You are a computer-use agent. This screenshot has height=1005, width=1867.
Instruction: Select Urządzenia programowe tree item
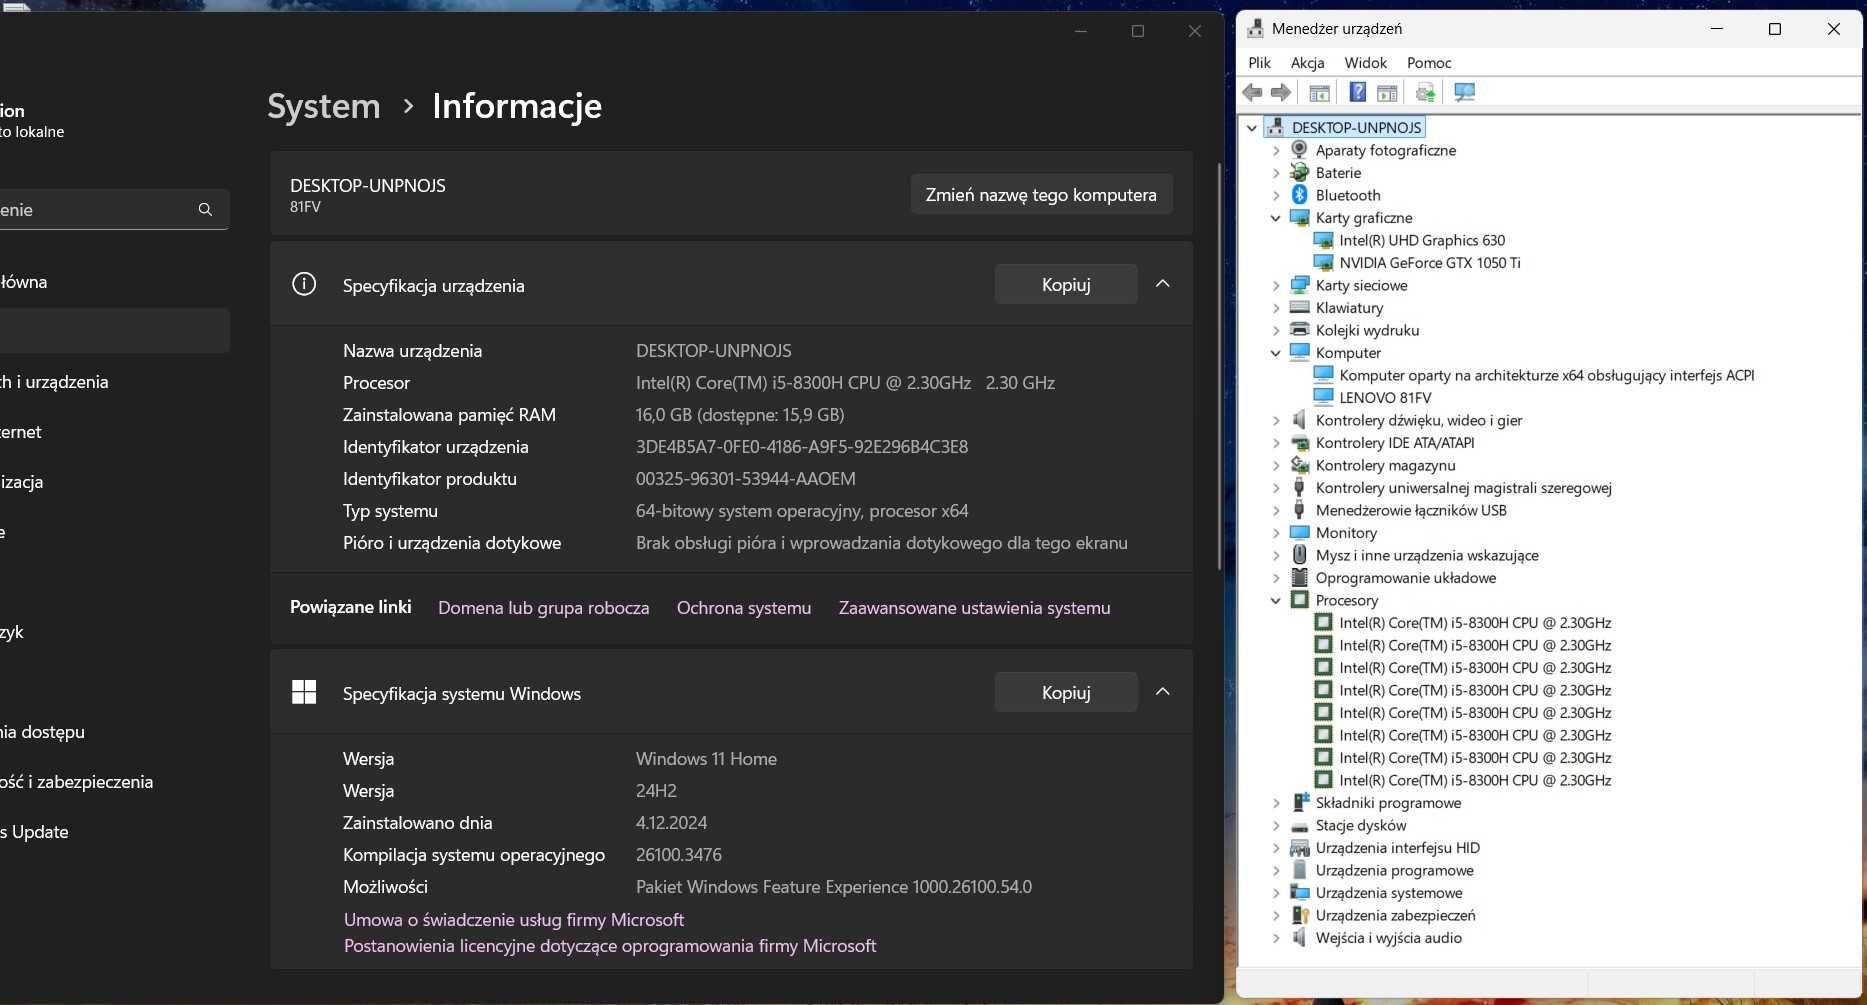tap(1394, 870)
